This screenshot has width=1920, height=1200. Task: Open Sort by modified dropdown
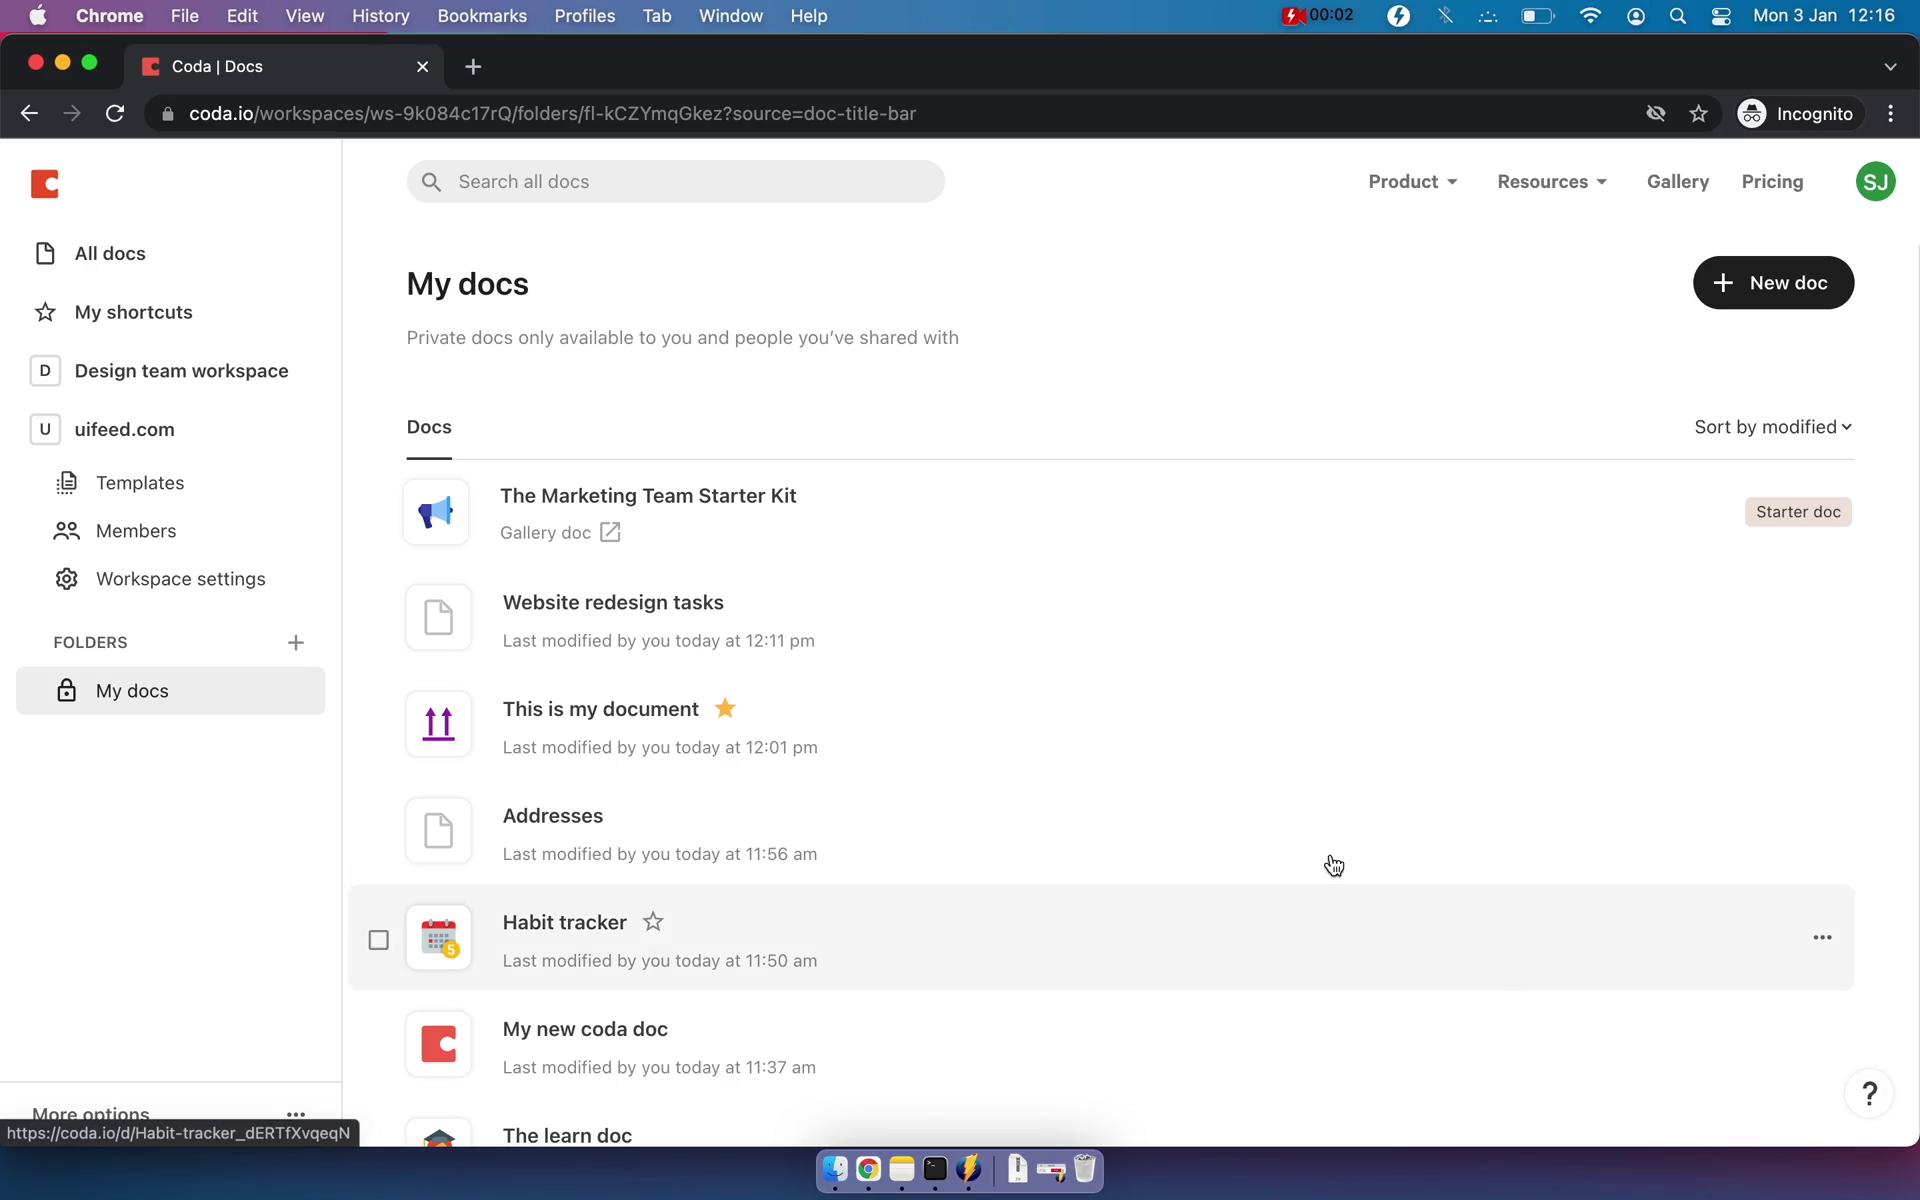[1773, 427]
